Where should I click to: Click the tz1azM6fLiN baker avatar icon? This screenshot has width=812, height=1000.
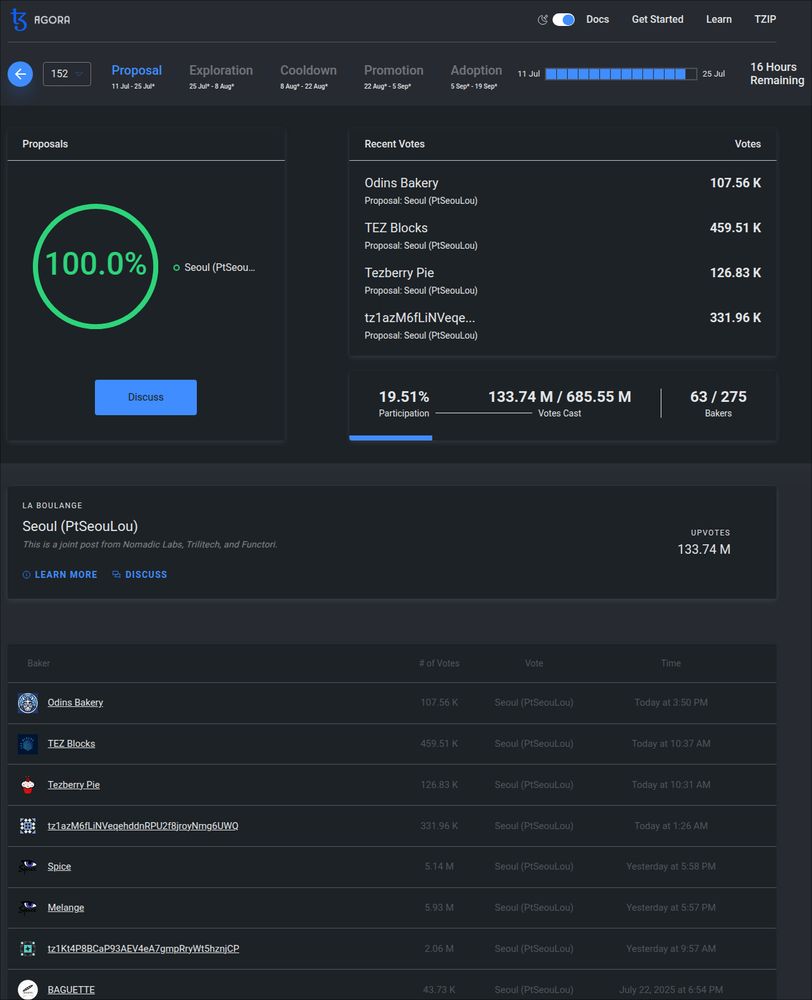(27, 826)
